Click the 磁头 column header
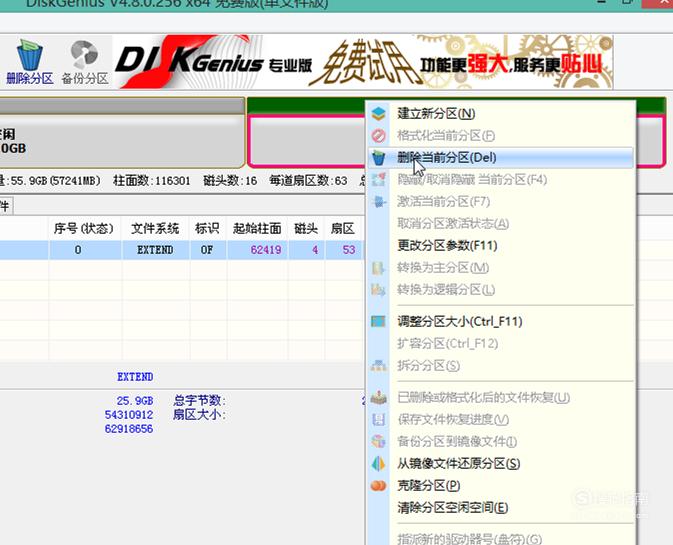Screen dimensions: 673x545 click(x=306, y=228)
